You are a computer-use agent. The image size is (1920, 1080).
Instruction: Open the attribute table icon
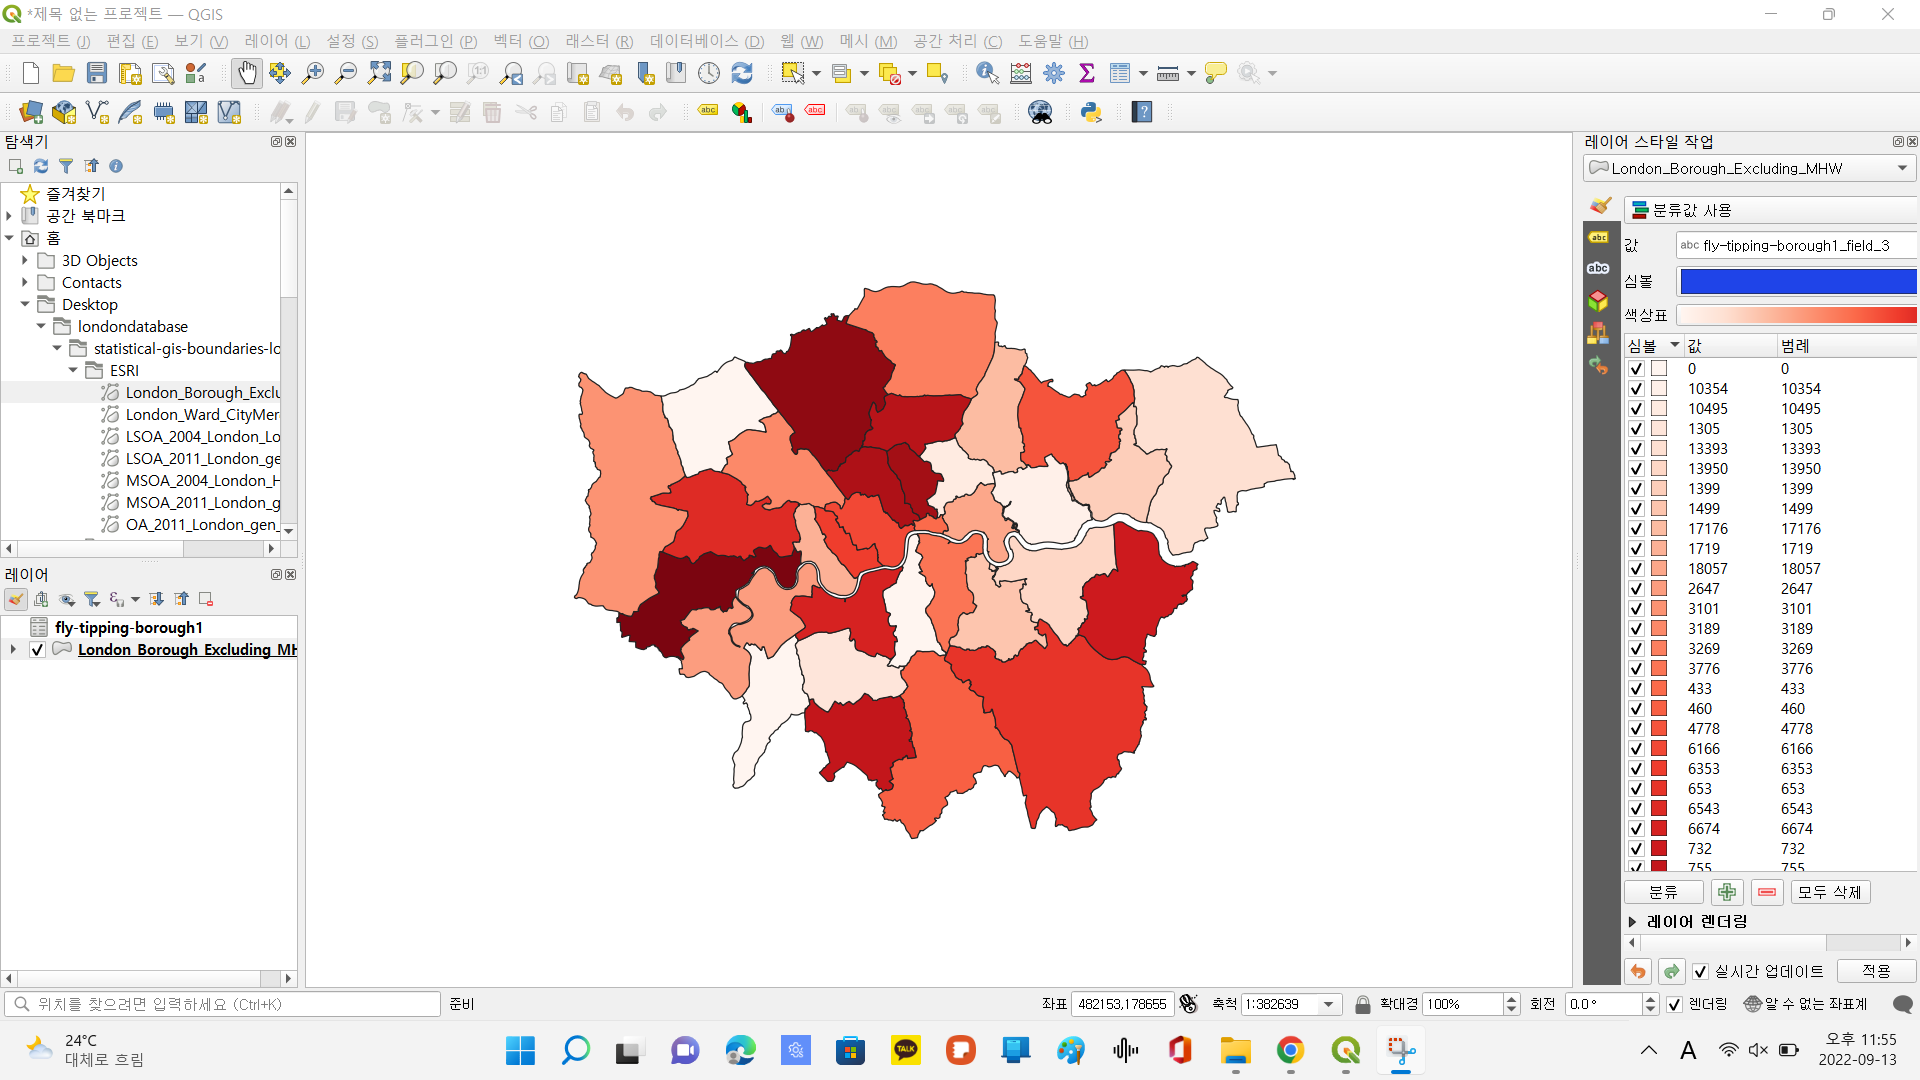(x=1120, y=73)
